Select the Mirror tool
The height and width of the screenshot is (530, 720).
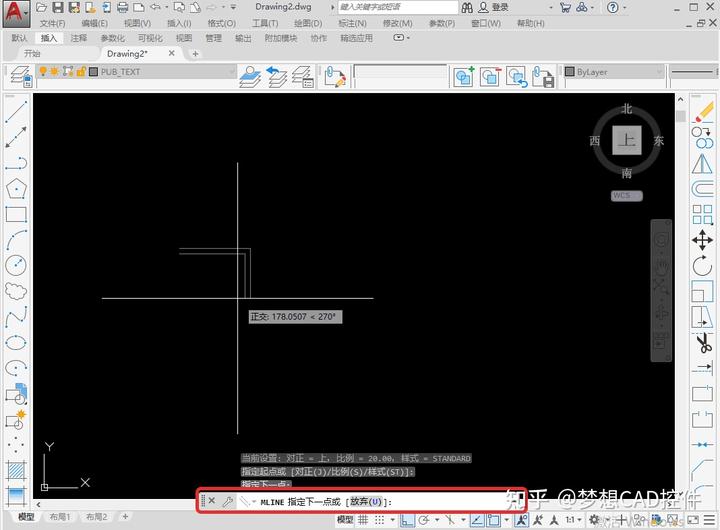click(702, 164)
